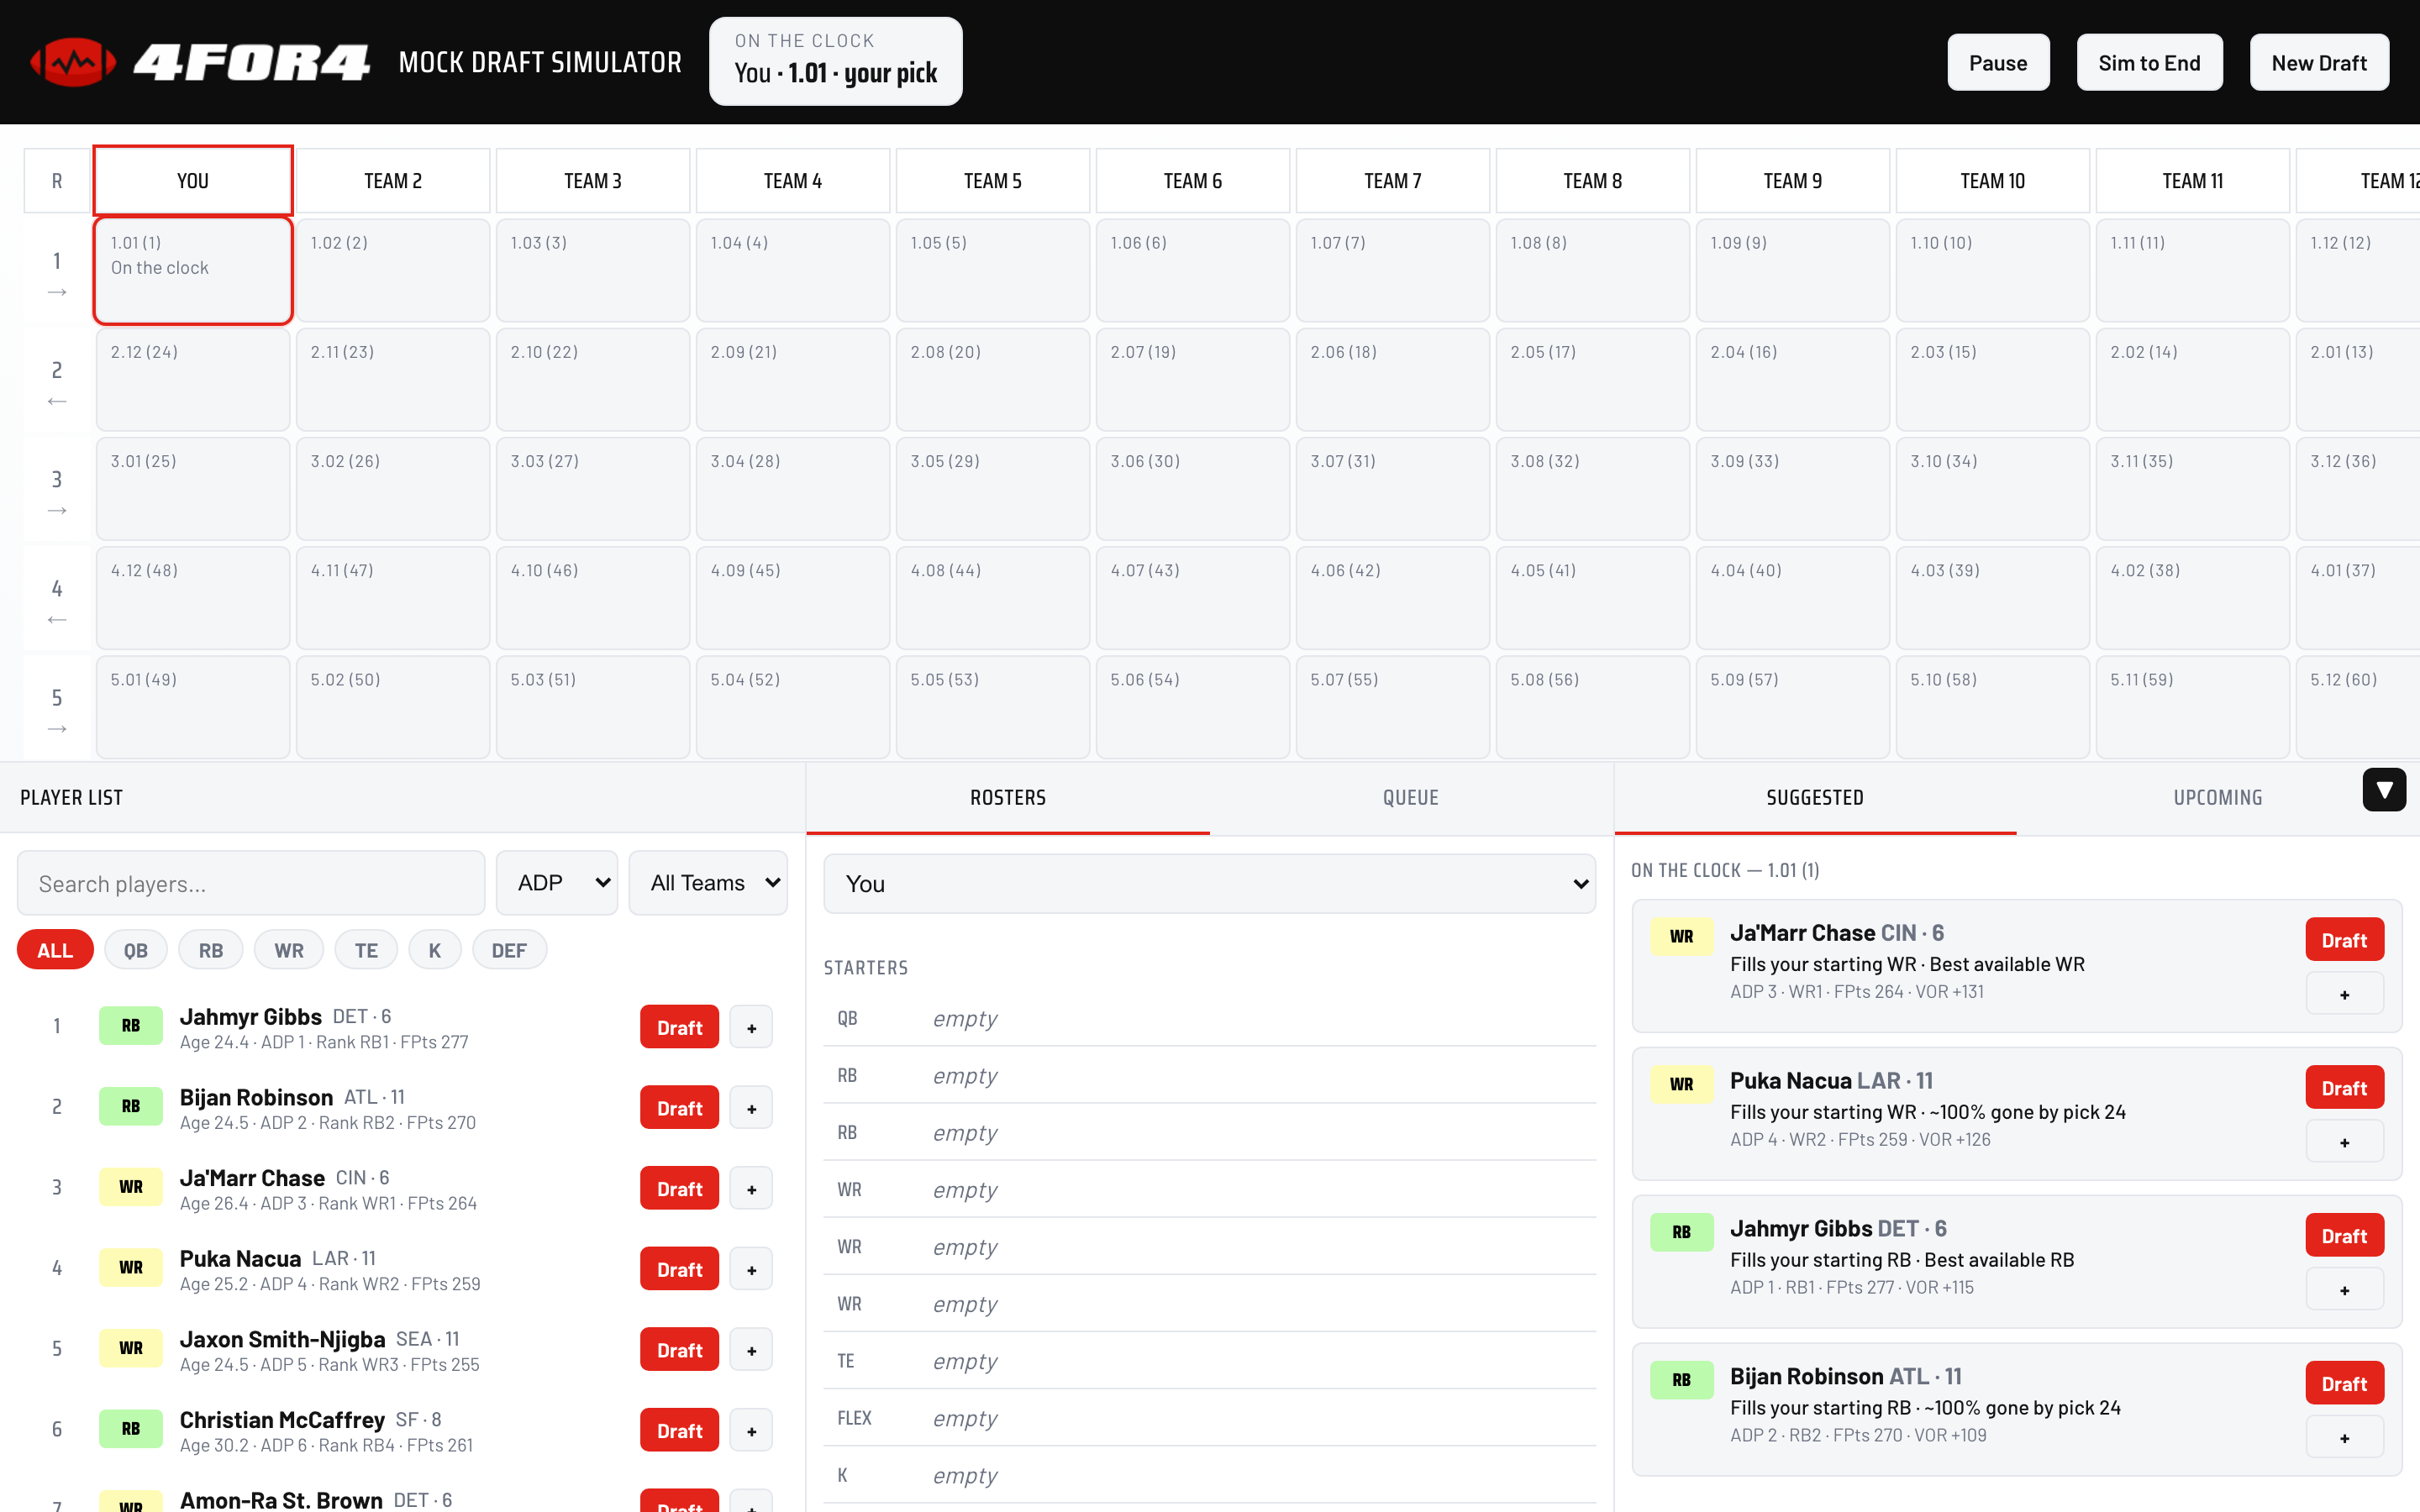Click Christian McCaffrey name in player list
2420x1512 pixels.
tap(282, 1420)
